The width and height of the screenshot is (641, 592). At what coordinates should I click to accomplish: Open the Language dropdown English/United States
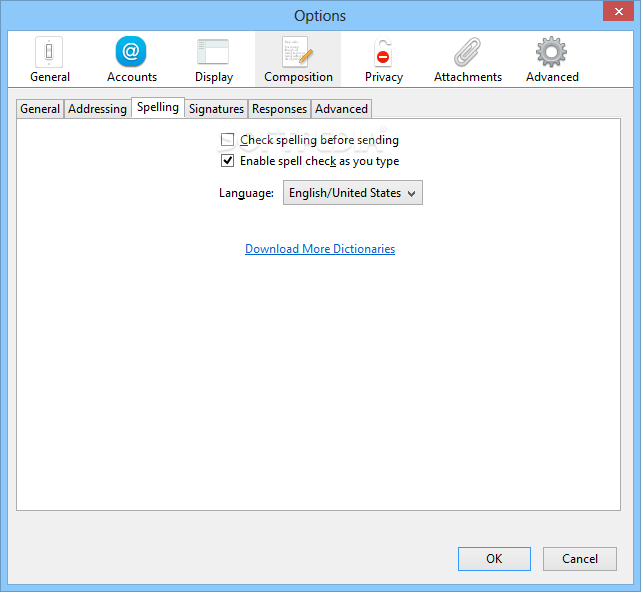(353, 193)
